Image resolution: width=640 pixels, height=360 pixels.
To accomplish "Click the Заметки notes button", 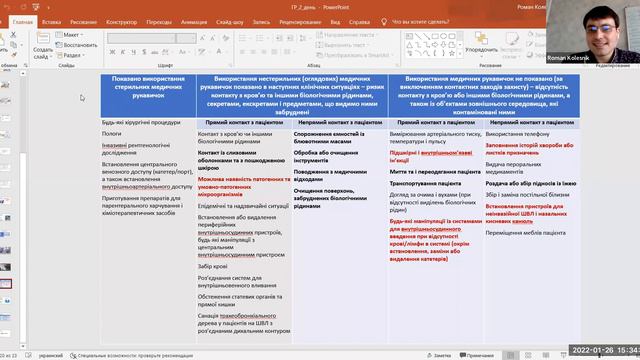I will coord(439,356).
